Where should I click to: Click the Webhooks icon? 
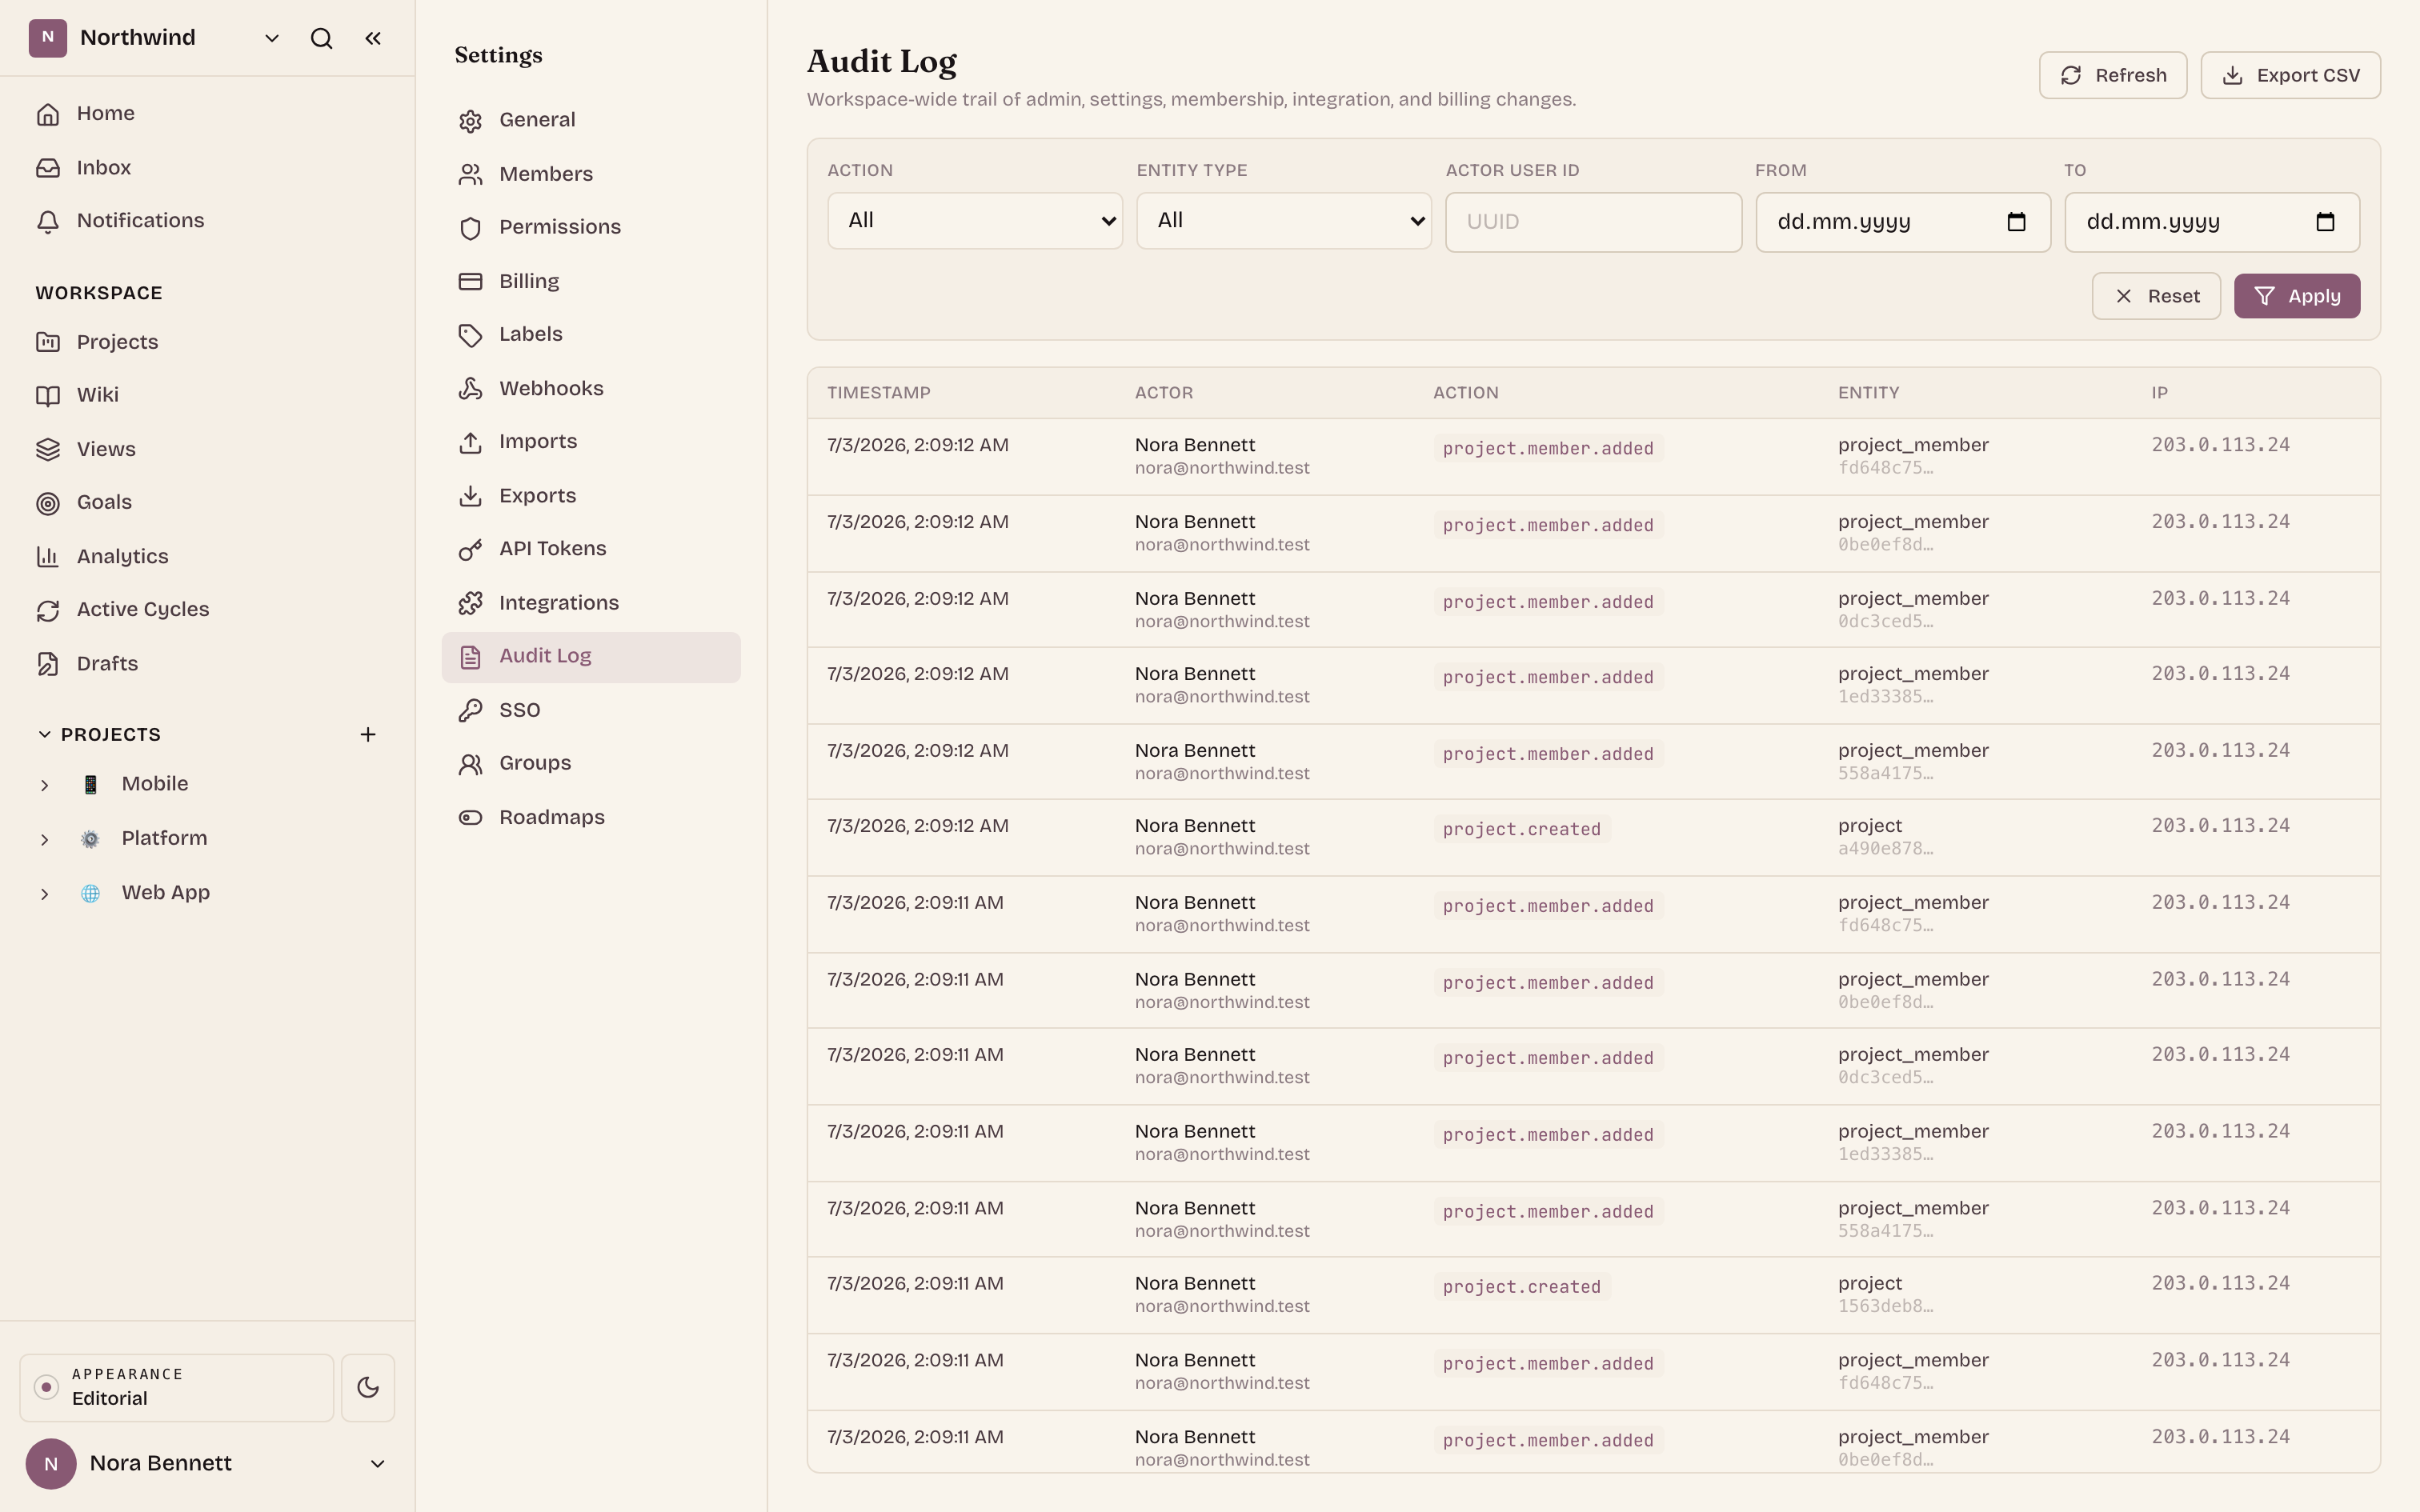click(x=470, y=389)
